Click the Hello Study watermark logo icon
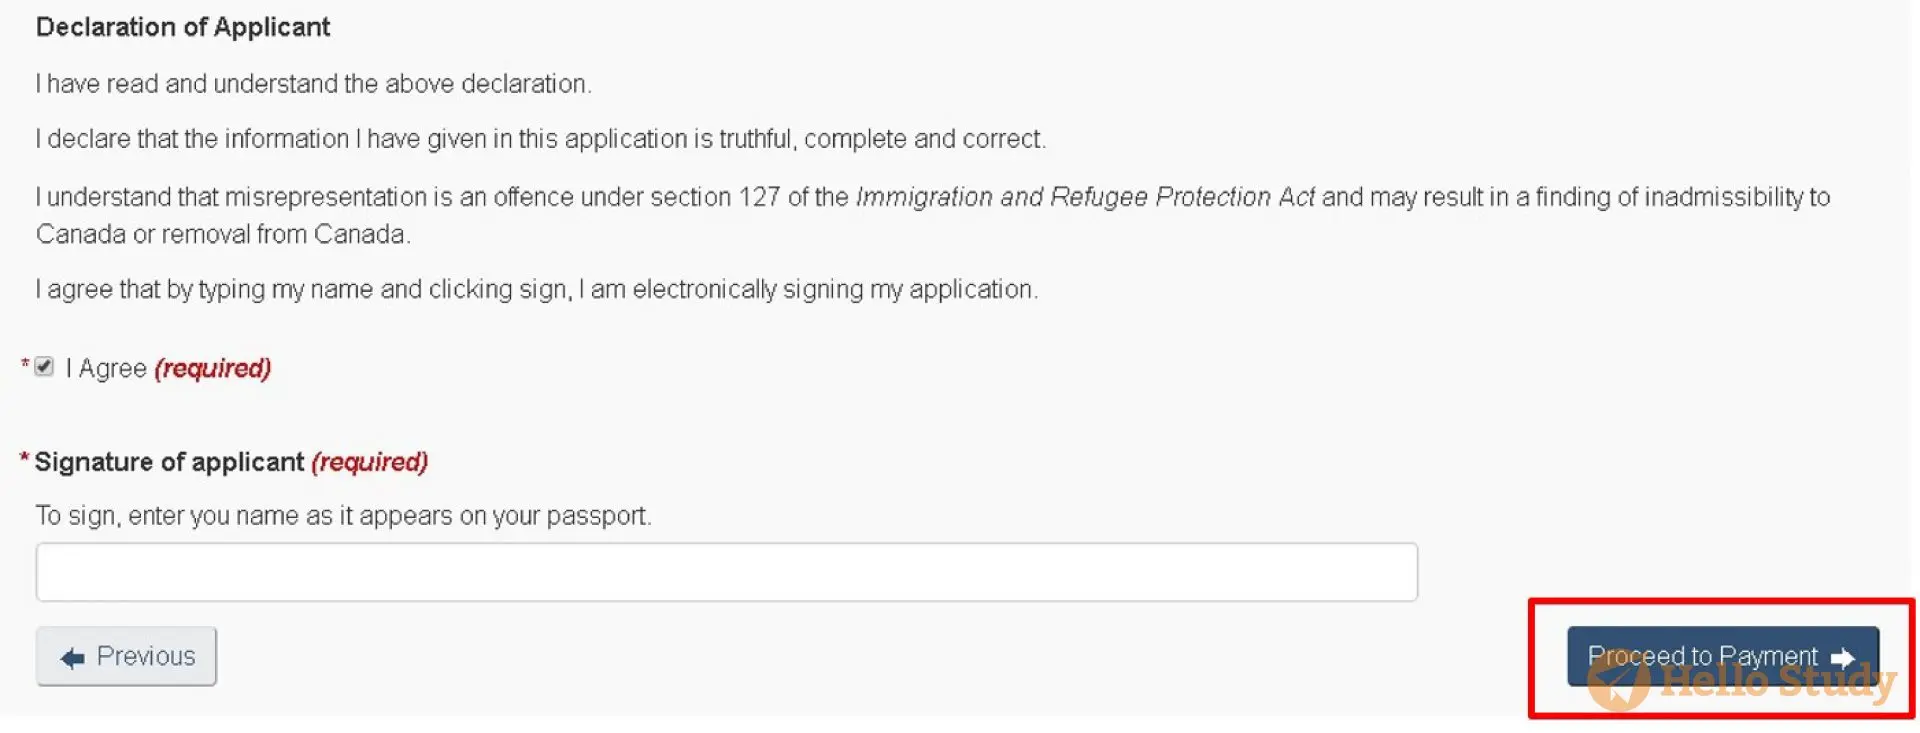 pos(1618,682)
